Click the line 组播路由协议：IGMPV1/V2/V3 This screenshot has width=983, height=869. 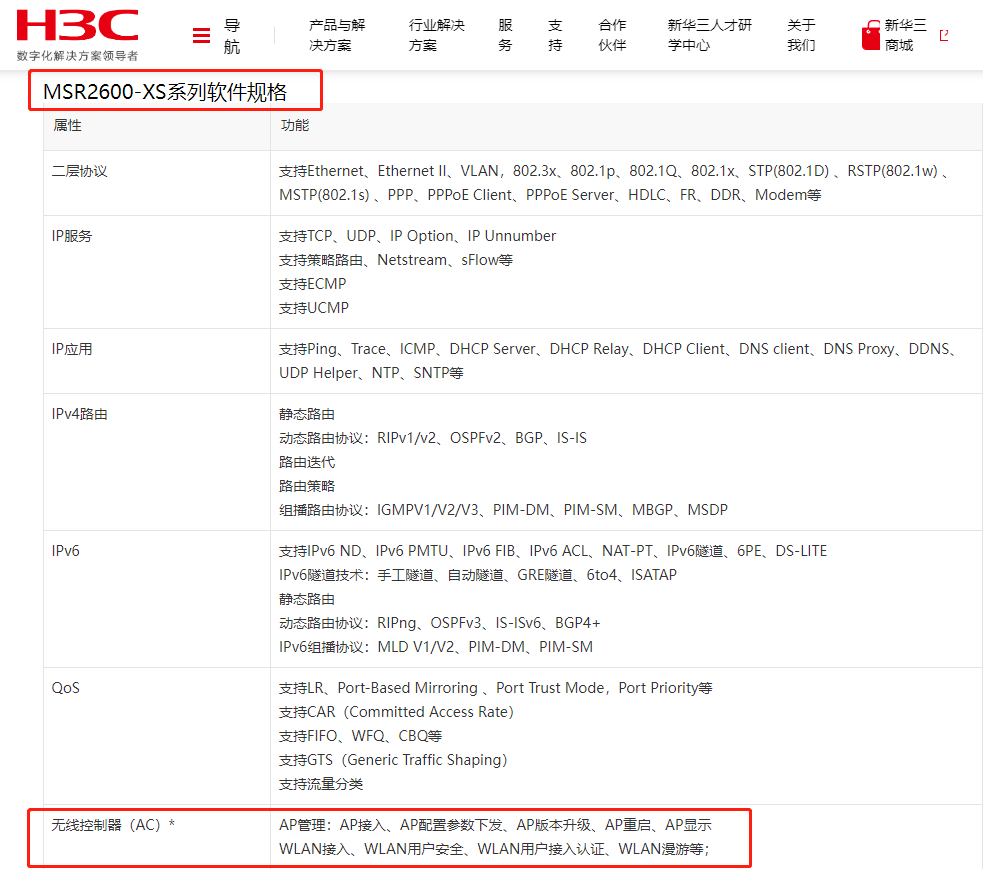coord(503,510)
